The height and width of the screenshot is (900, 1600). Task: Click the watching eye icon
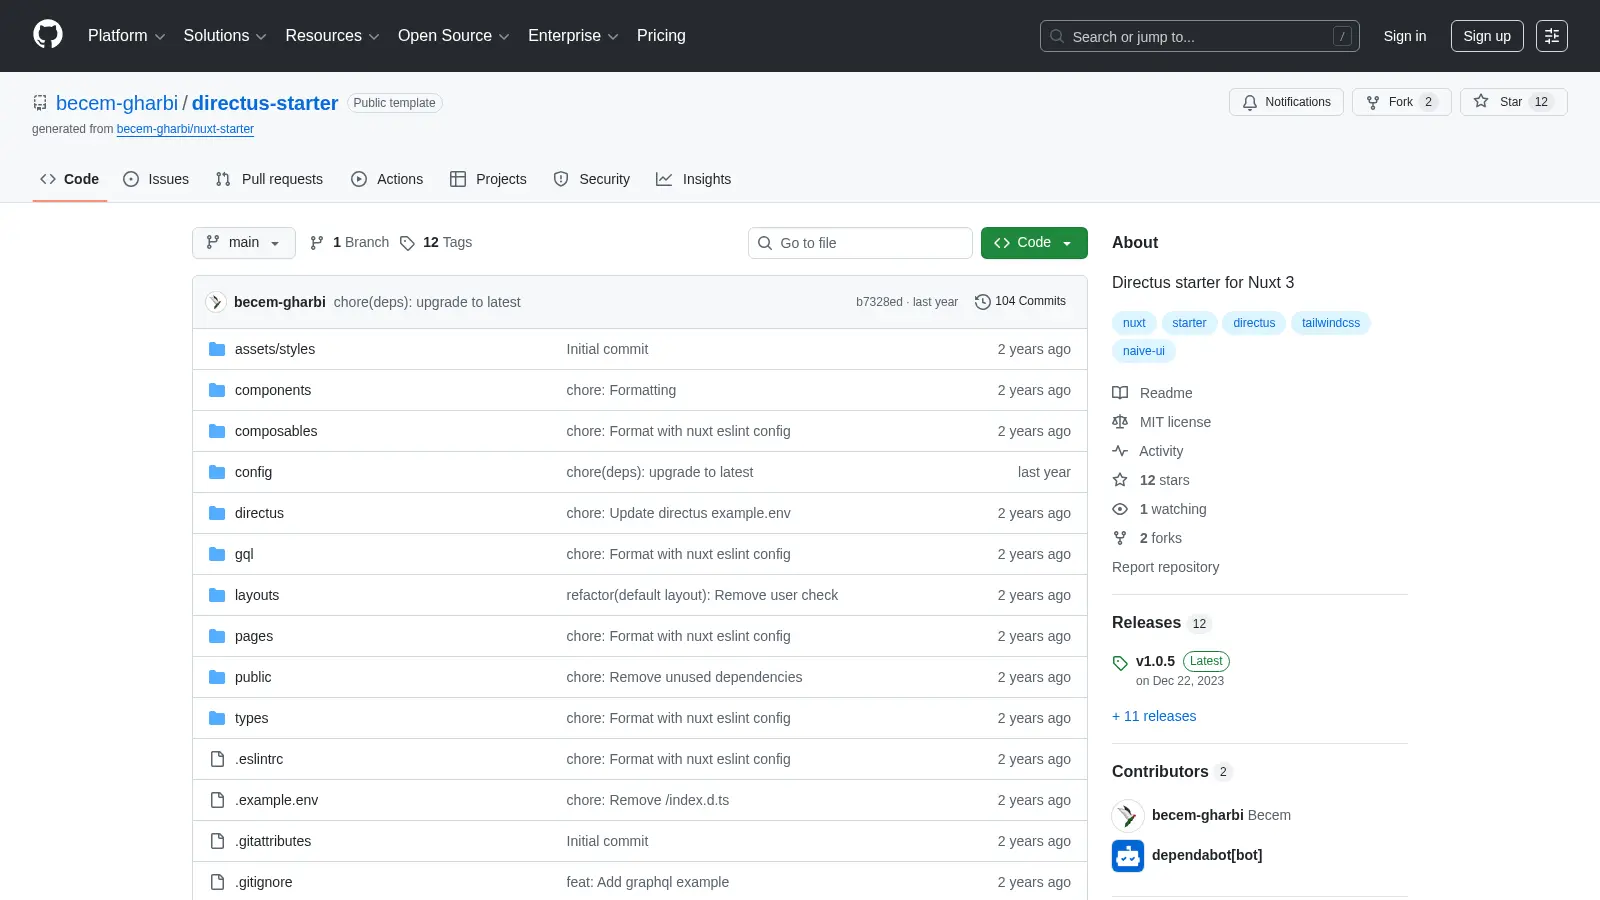point(1120,509)
